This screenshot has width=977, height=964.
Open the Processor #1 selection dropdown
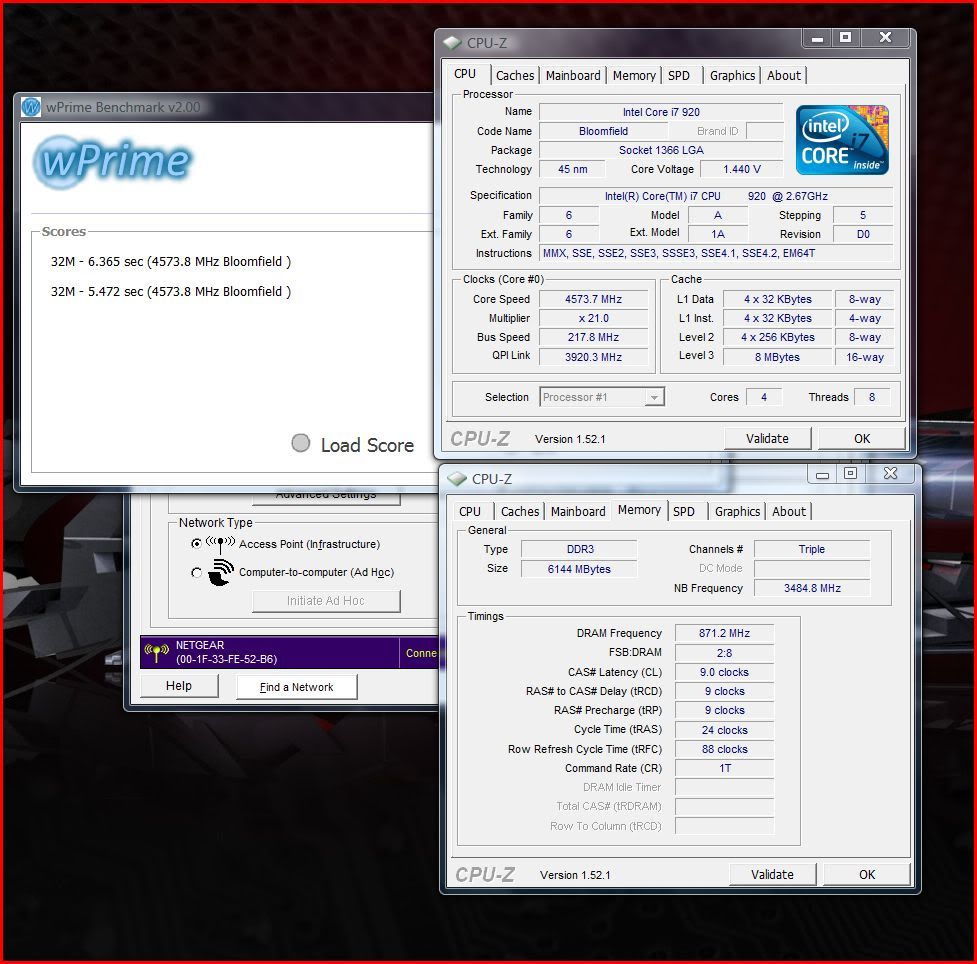click(x=657, y=396)
